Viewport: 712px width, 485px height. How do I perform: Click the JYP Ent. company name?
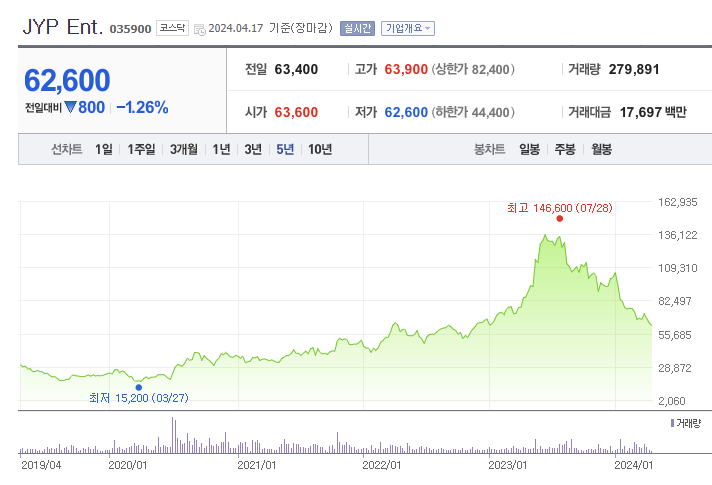pyautogui.click(x=63, y=27)
